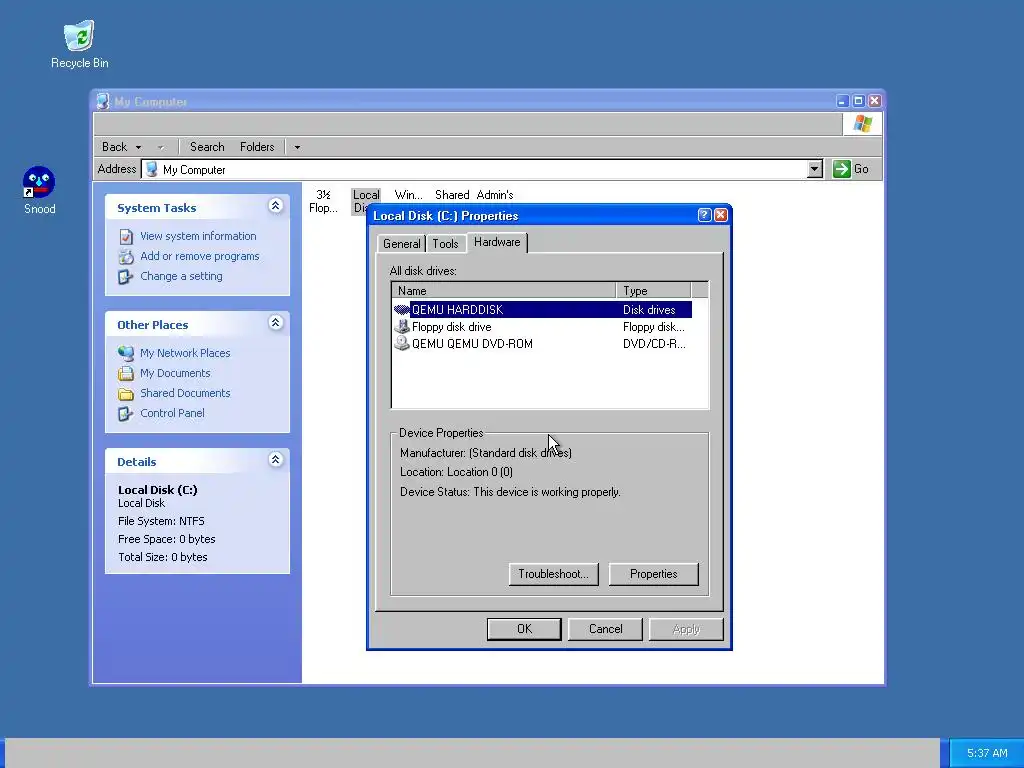Select the Win... drive item in My Computer
Image resolution: width=1024 pixels, height=768 pixels.
[408, 195]
